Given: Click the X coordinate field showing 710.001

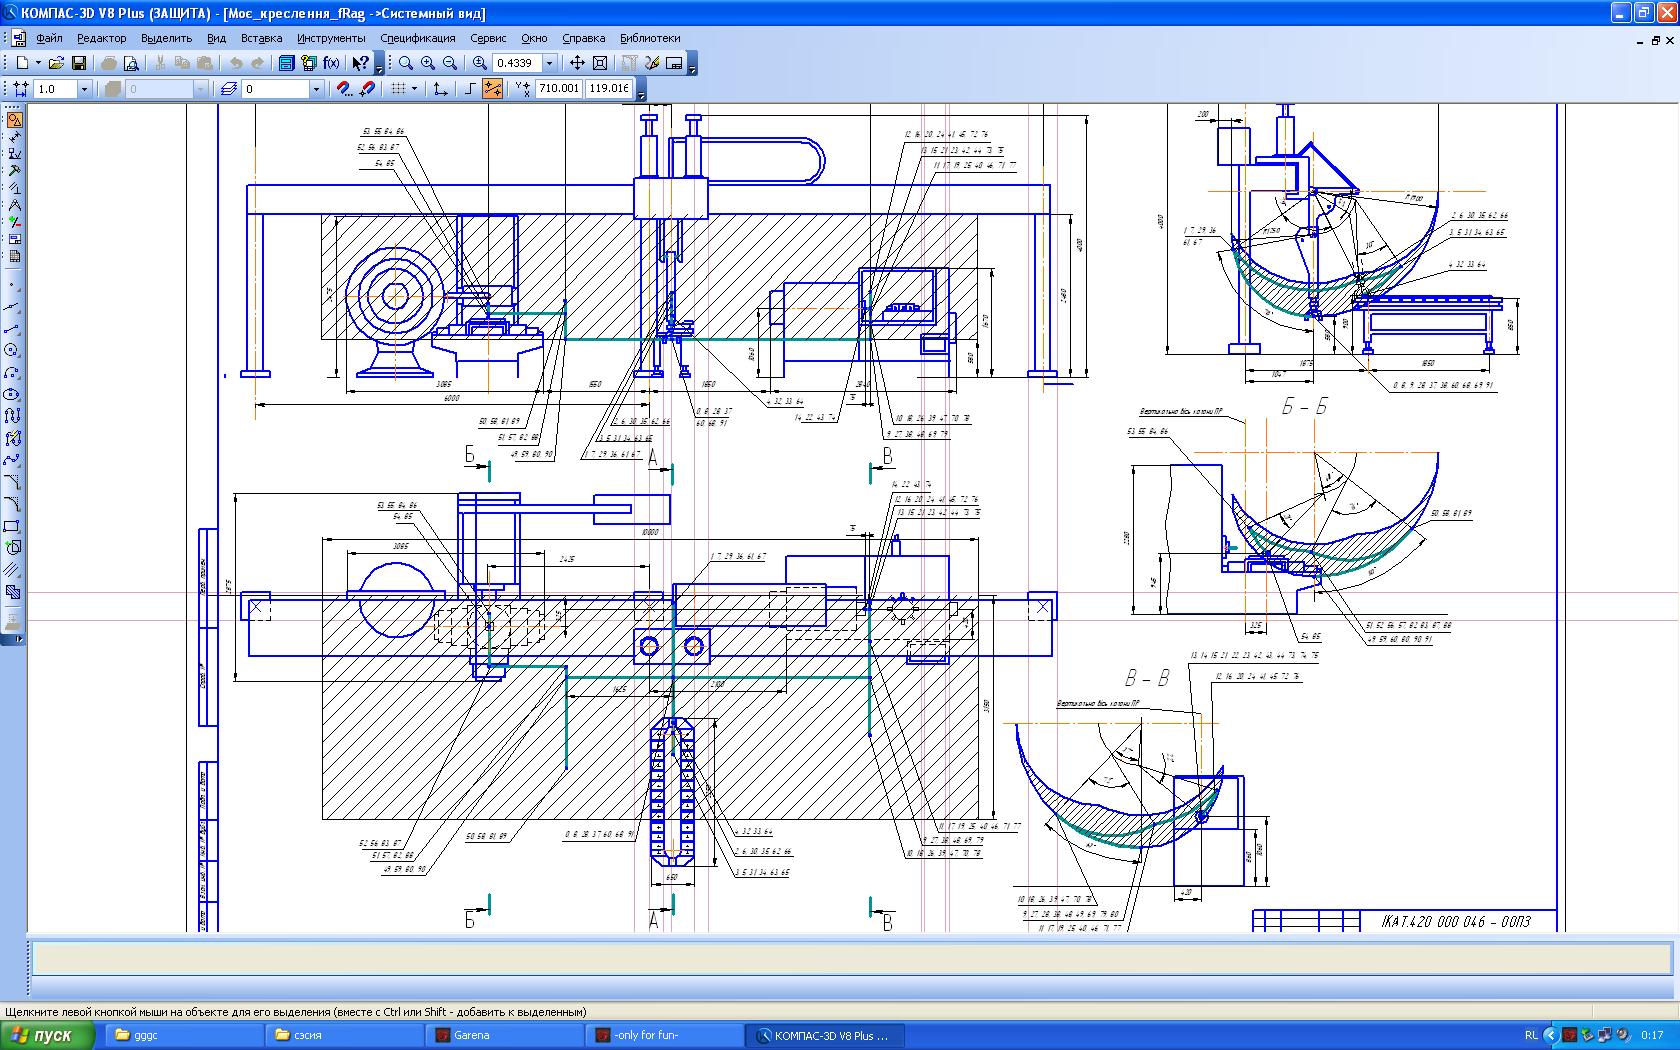Looking at the screenshot, I should coord(558,89).
